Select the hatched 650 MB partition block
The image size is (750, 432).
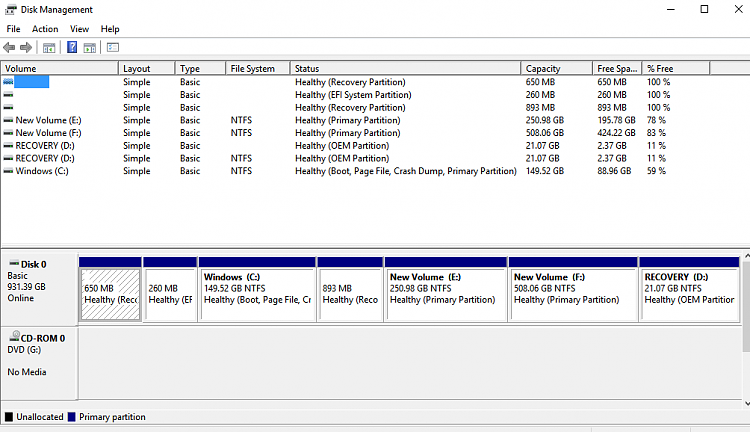click(110, 295)
